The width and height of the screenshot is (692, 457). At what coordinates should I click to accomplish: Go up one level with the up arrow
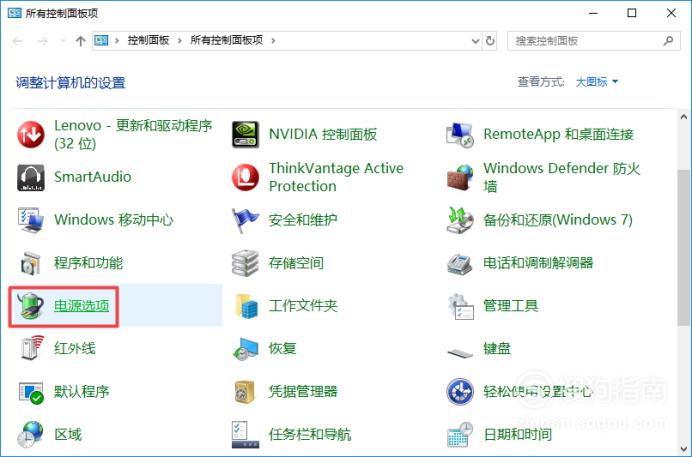(80, 41)
